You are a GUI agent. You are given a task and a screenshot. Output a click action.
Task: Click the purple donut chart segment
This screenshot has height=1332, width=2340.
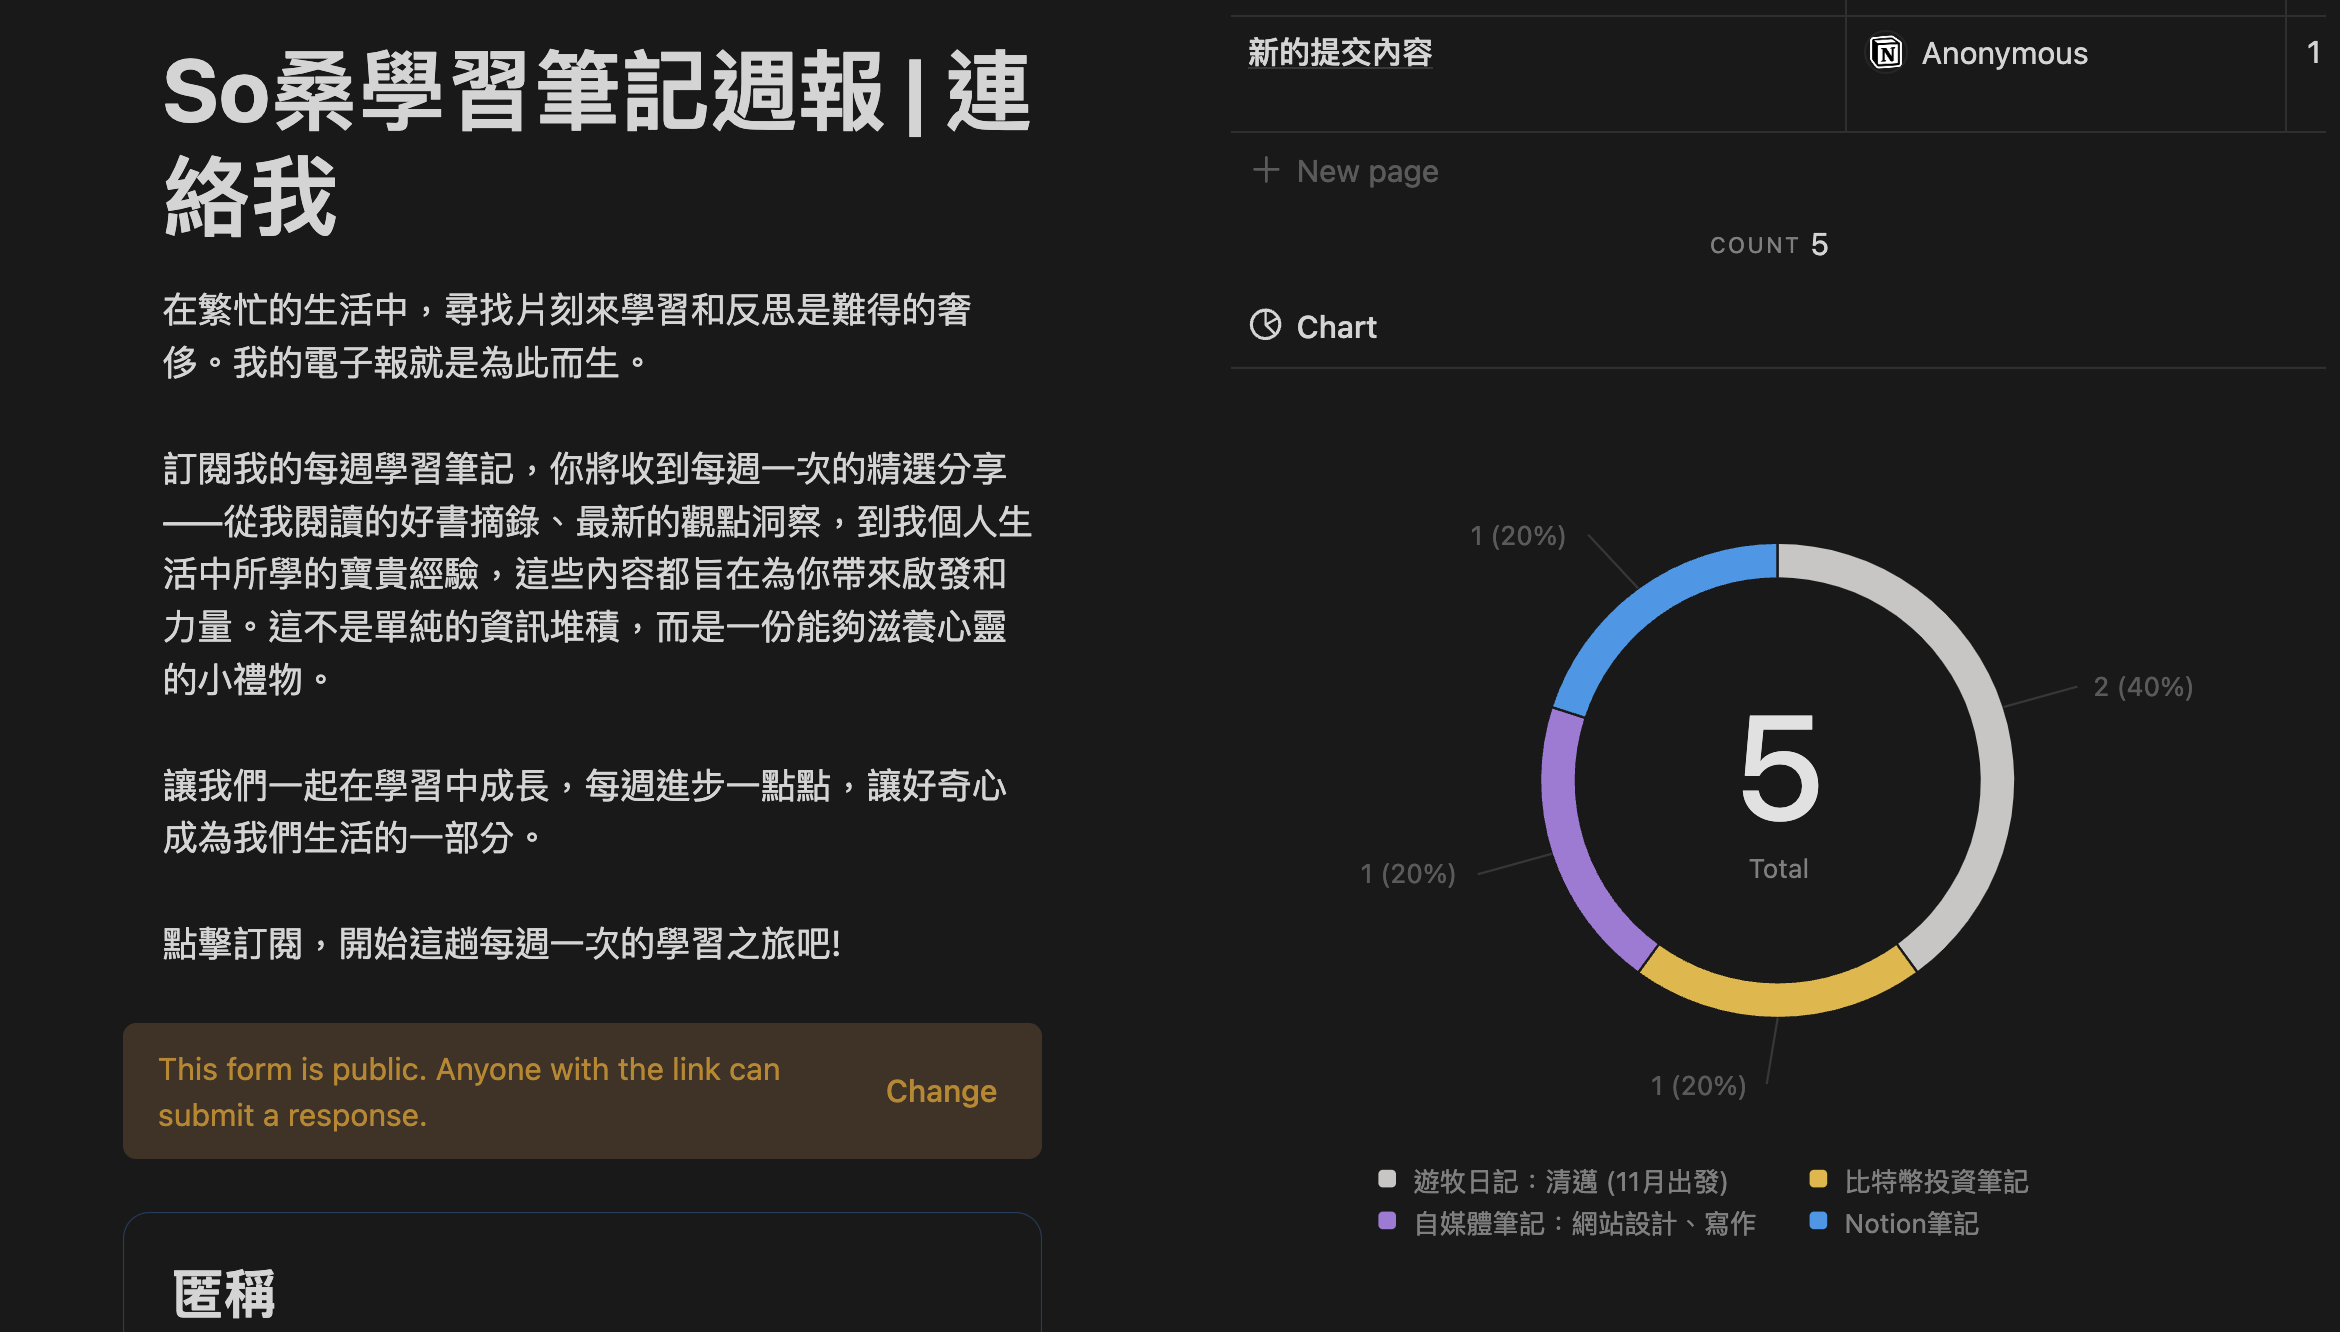point(1572,850)
